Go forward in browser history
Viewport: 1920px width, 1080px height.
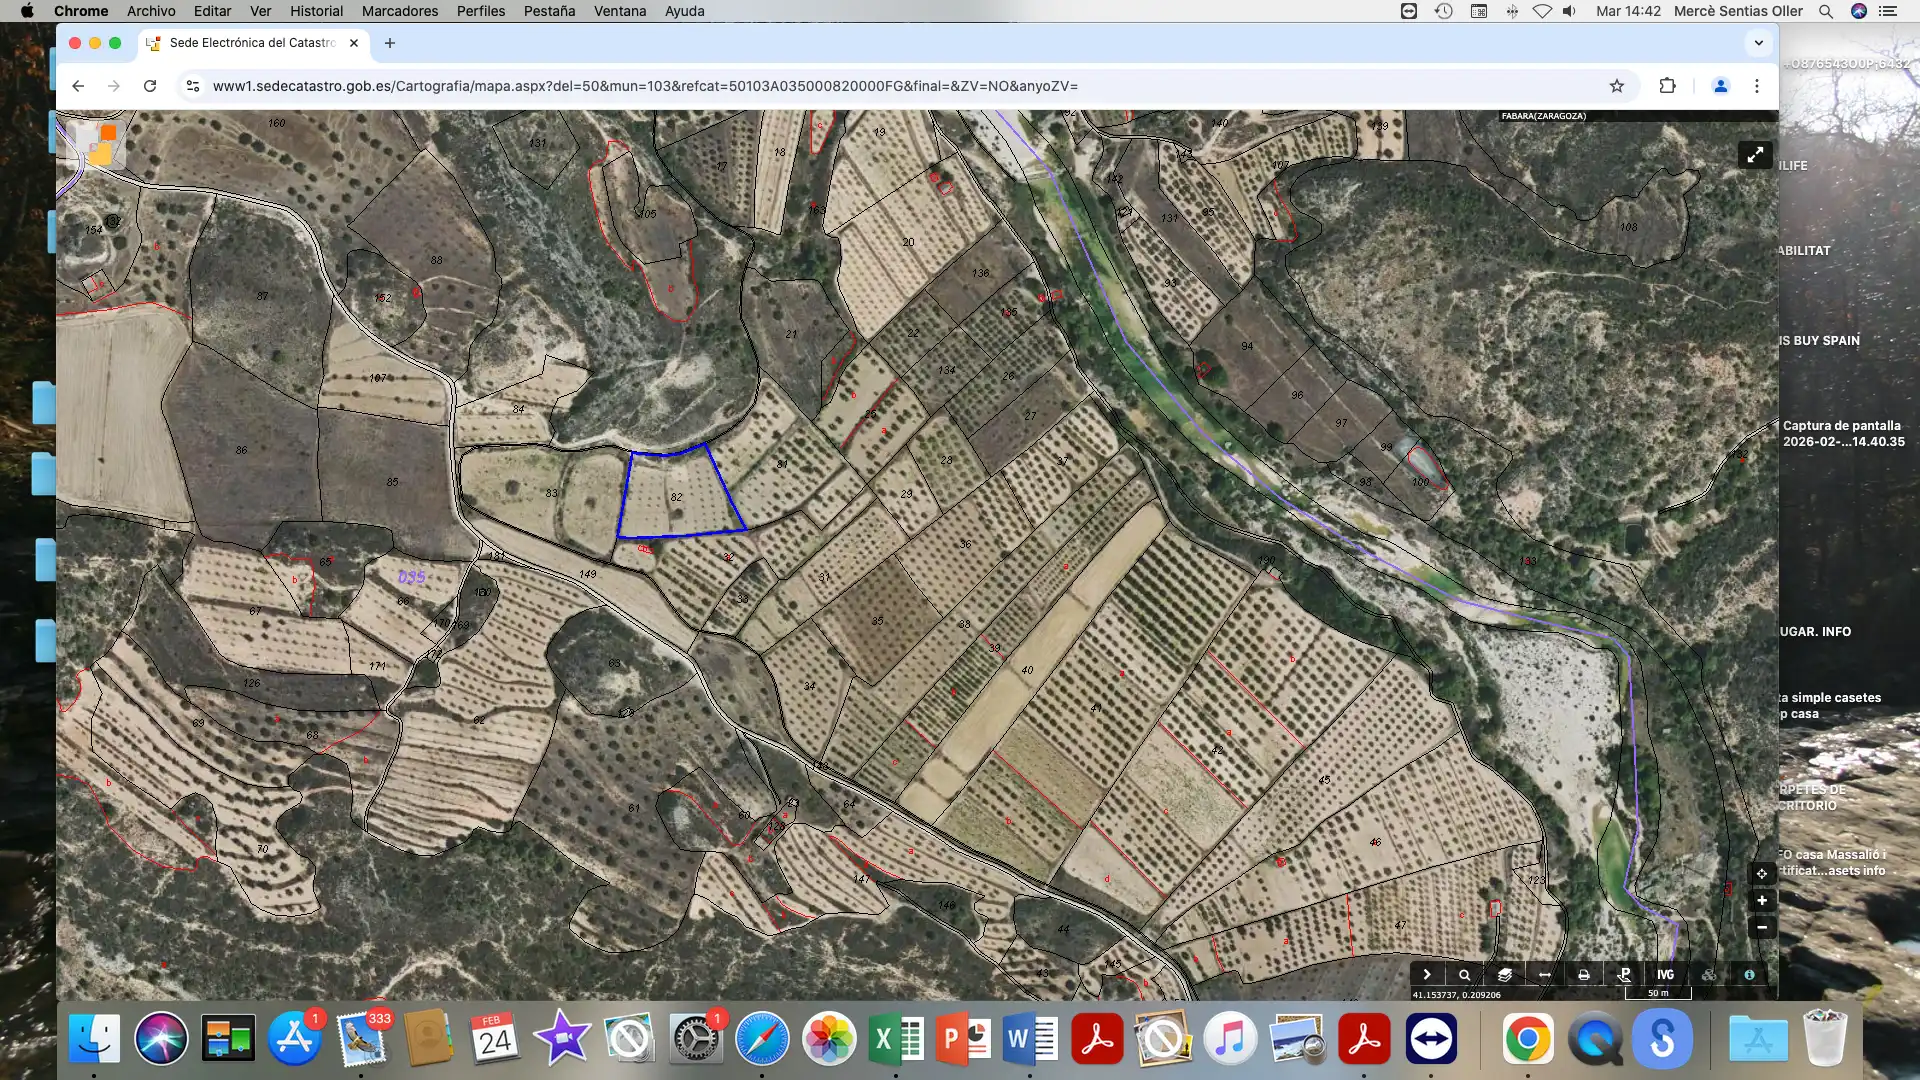114,86
